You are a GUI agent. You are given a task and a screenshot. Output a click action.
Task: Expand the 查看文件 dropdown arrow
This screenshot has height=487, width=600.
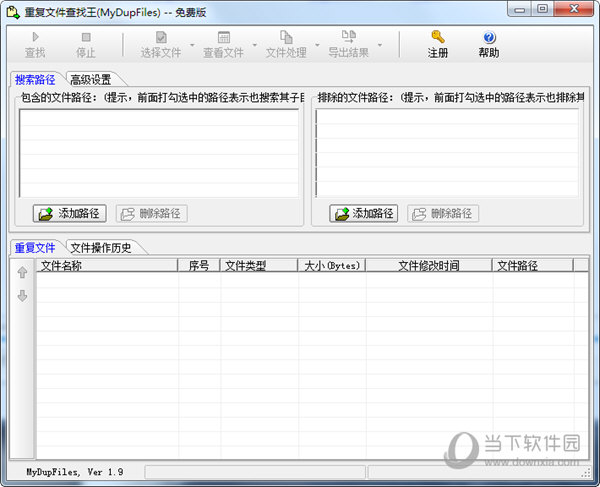tap(255, 45)
